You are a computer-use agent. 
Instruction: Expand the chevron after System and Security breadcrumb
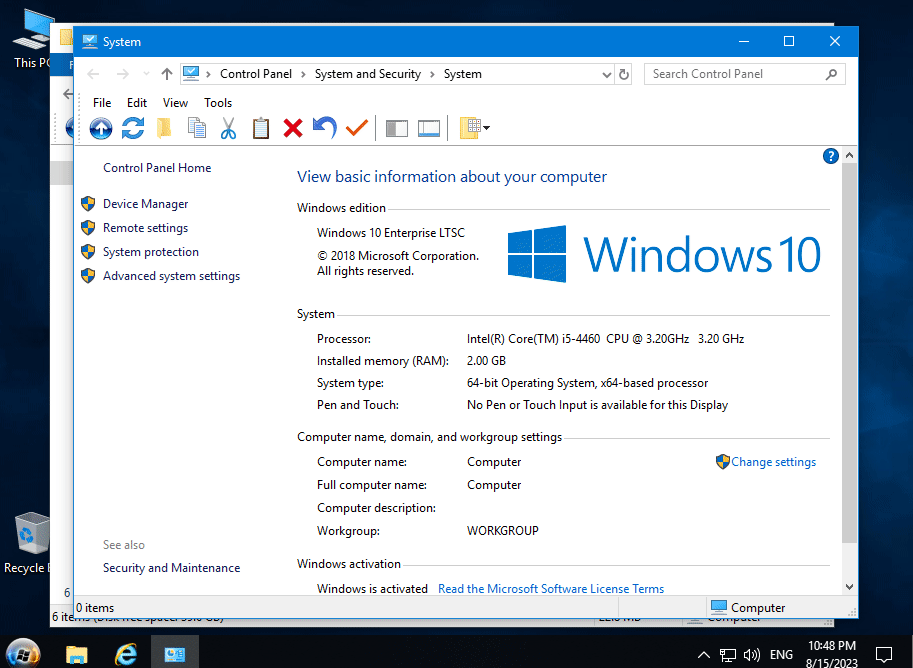(x=432, y=75)
